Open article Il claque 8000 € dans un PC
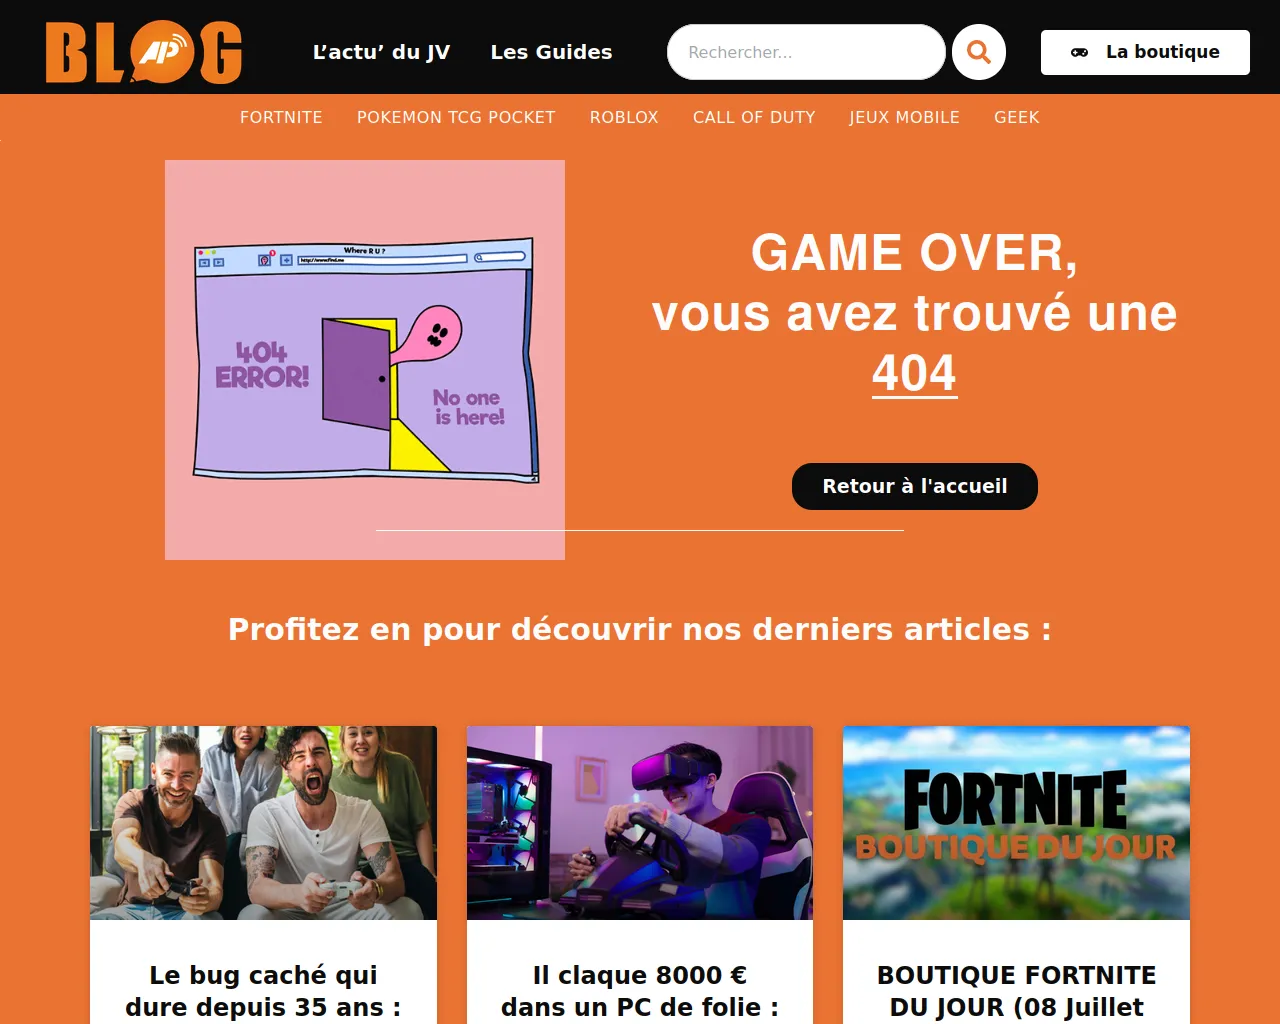 tap(640, 991)
